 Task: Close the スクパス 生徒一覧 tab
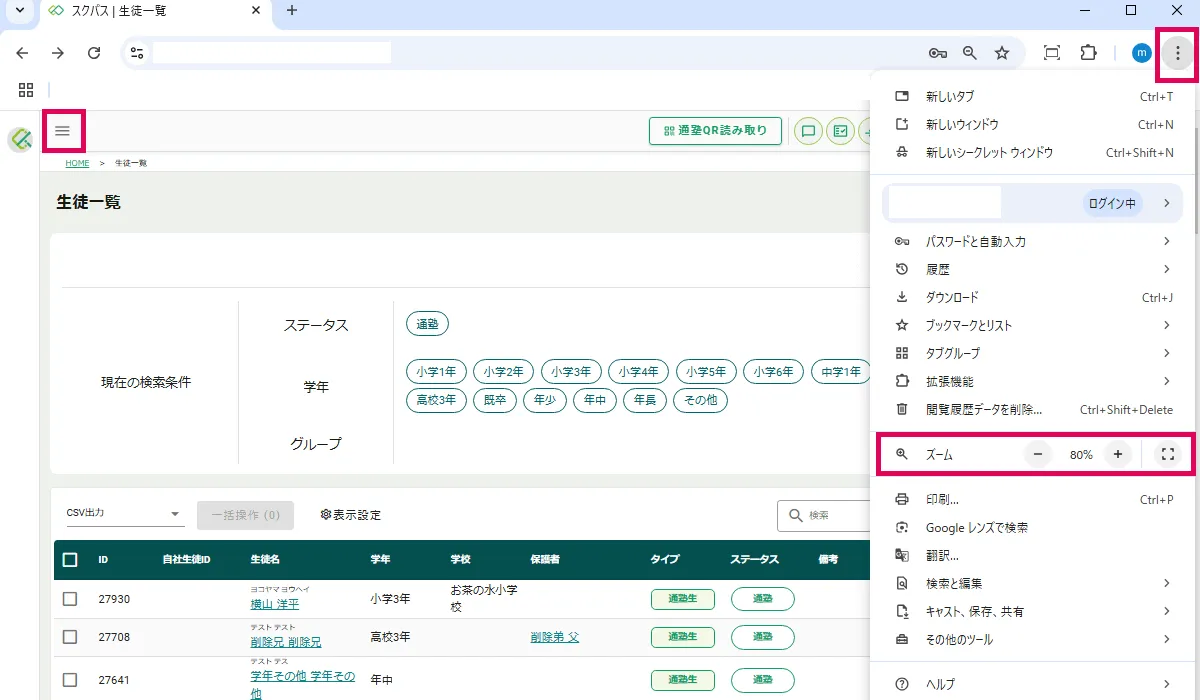(x=256, y=10)
